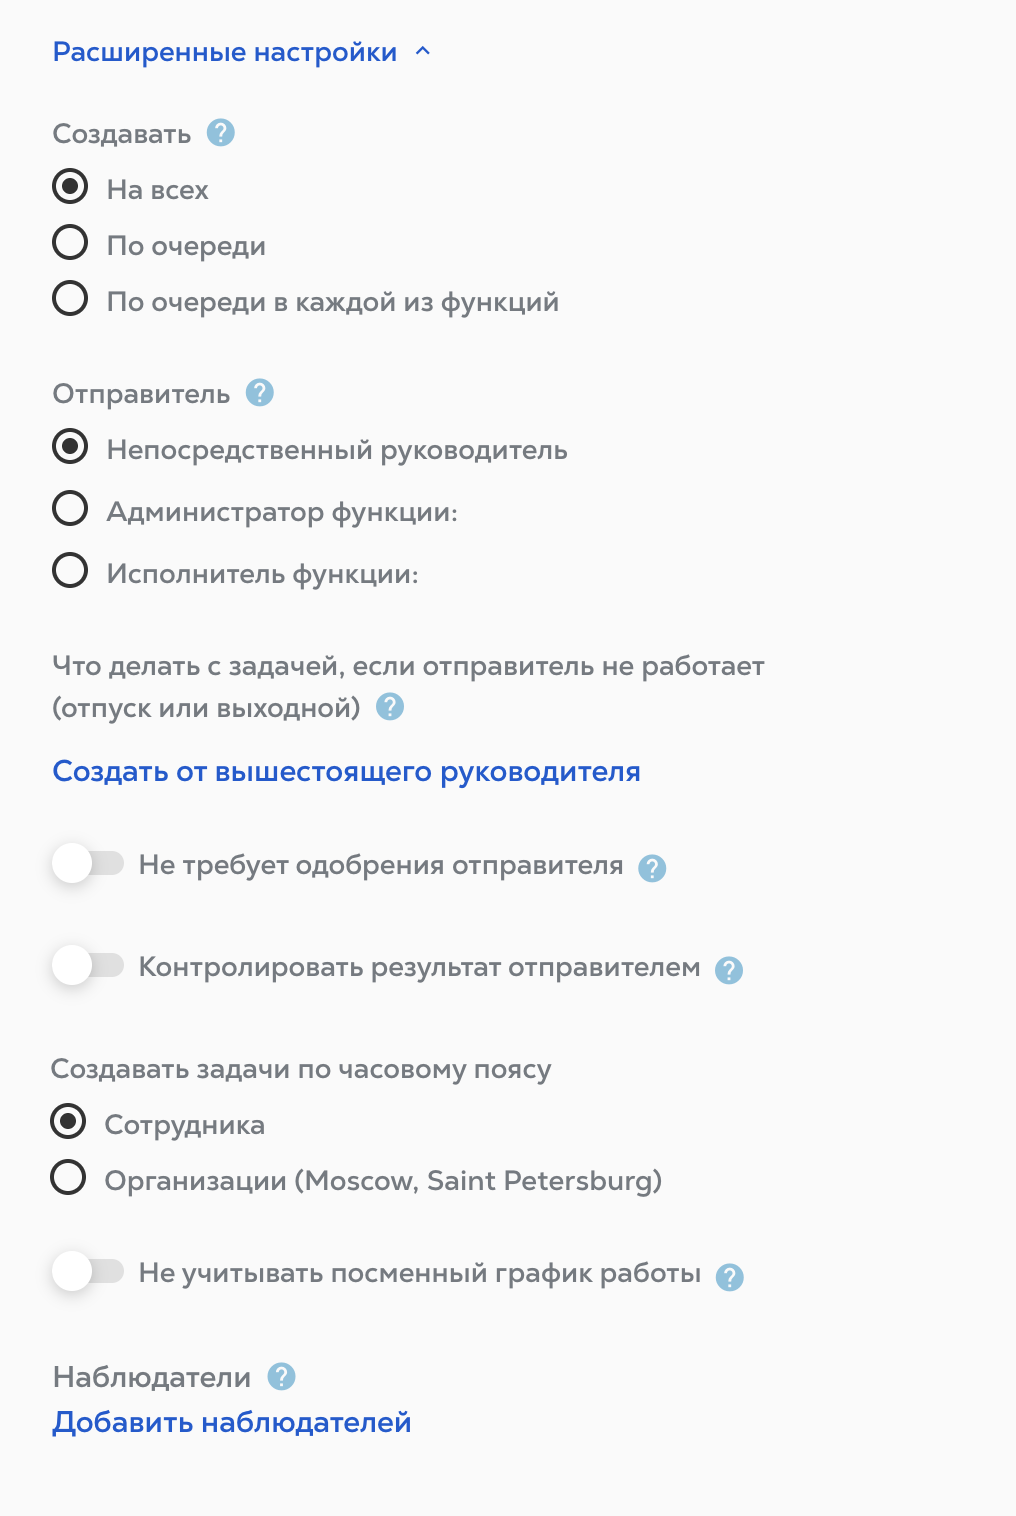The width and height of the screenshot is (1016, 1516).
Task: Select По очереди radio option
Action: click(x=70, y=243)
